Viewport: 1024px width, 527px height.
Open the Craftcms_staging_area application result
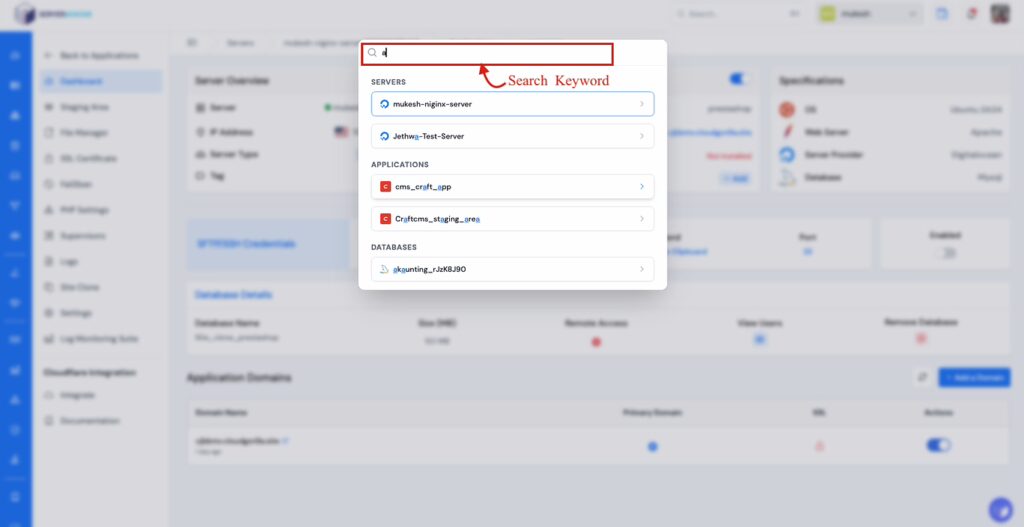click(x=512, y=219)
